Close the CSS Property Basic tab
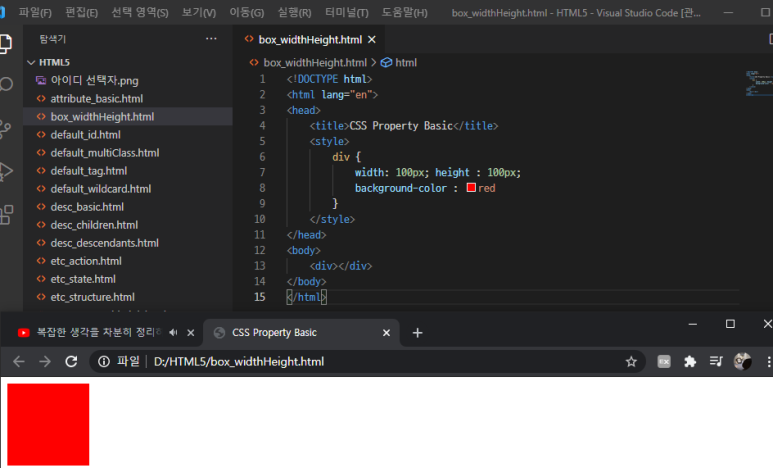Viewport: 773px width, 468px height. click(386, 333)
